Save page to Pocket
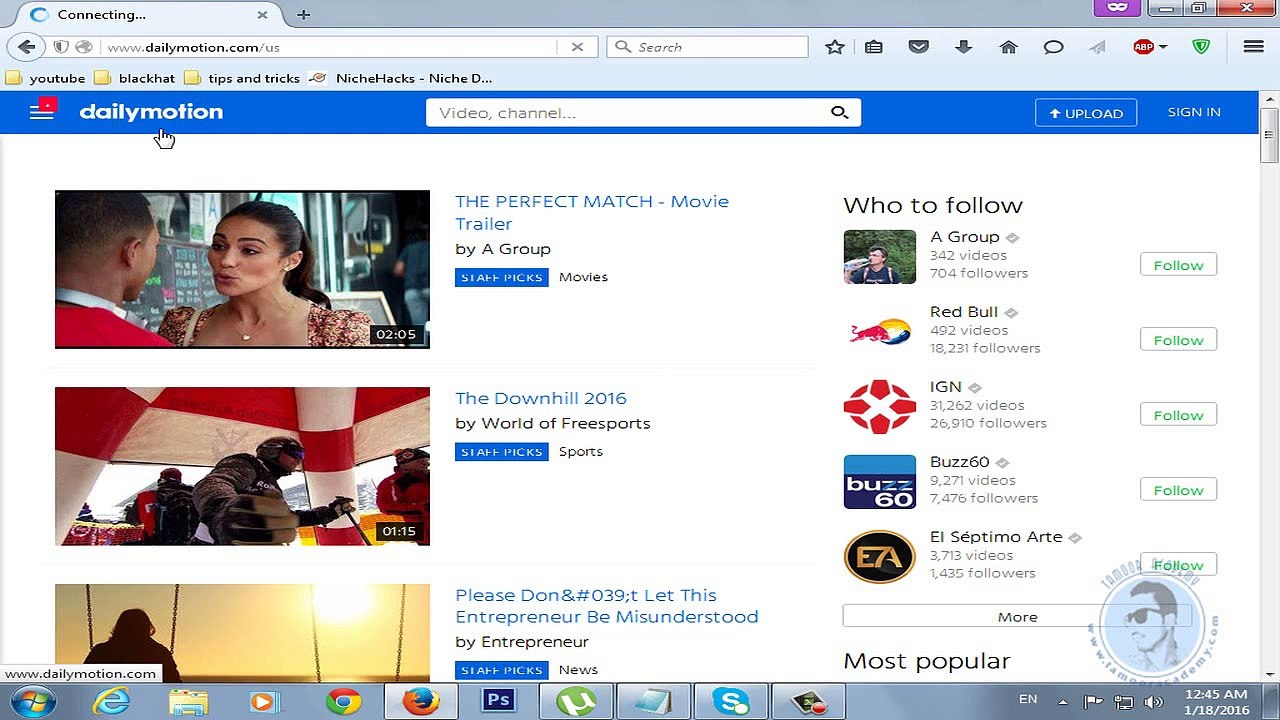 (x=919, y=47)
